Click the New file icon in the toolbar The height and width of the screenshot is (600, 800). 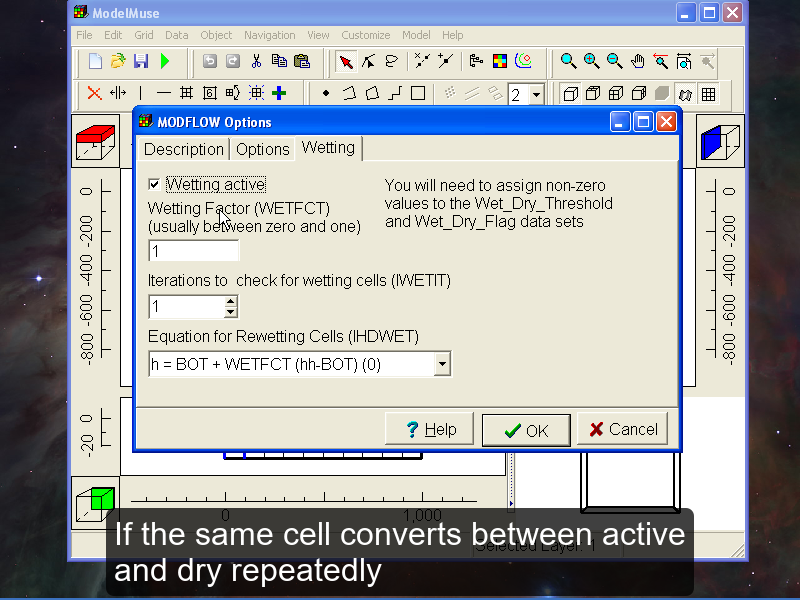pos(95,61)
